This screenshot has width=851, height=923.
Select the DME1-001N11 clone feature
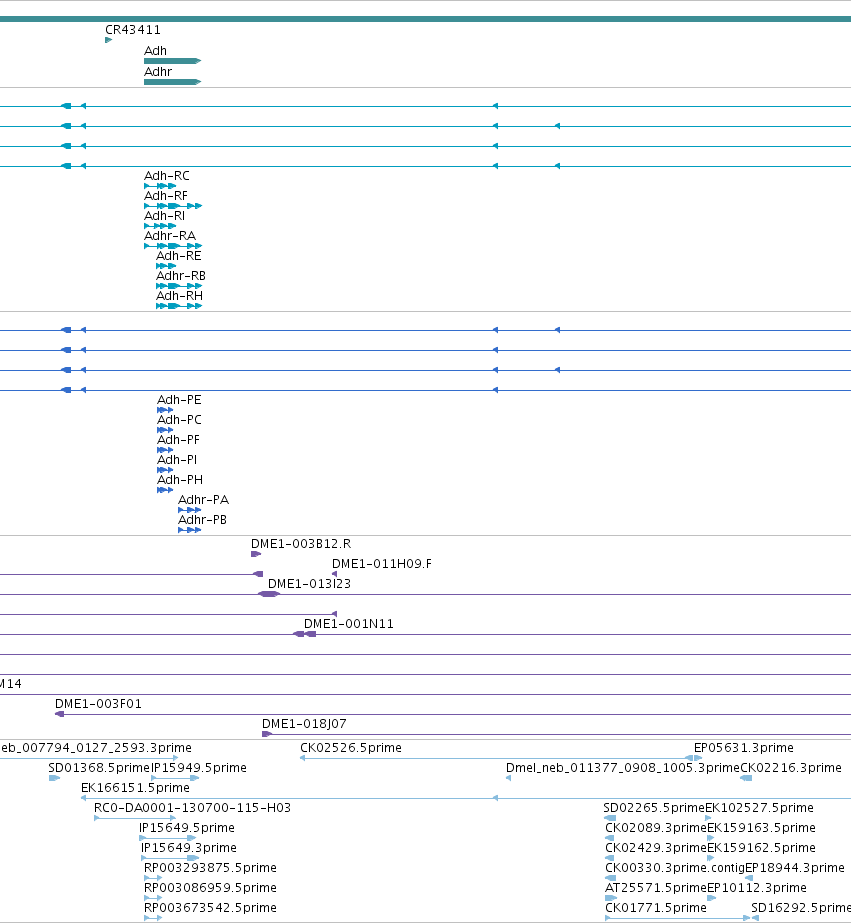(305, 634)
